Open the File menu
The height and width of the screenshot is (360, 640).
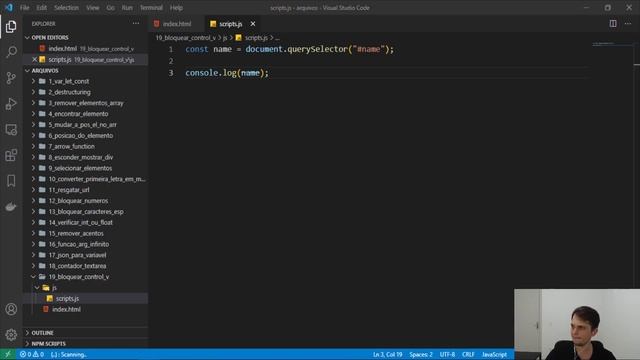click(24, 8)
